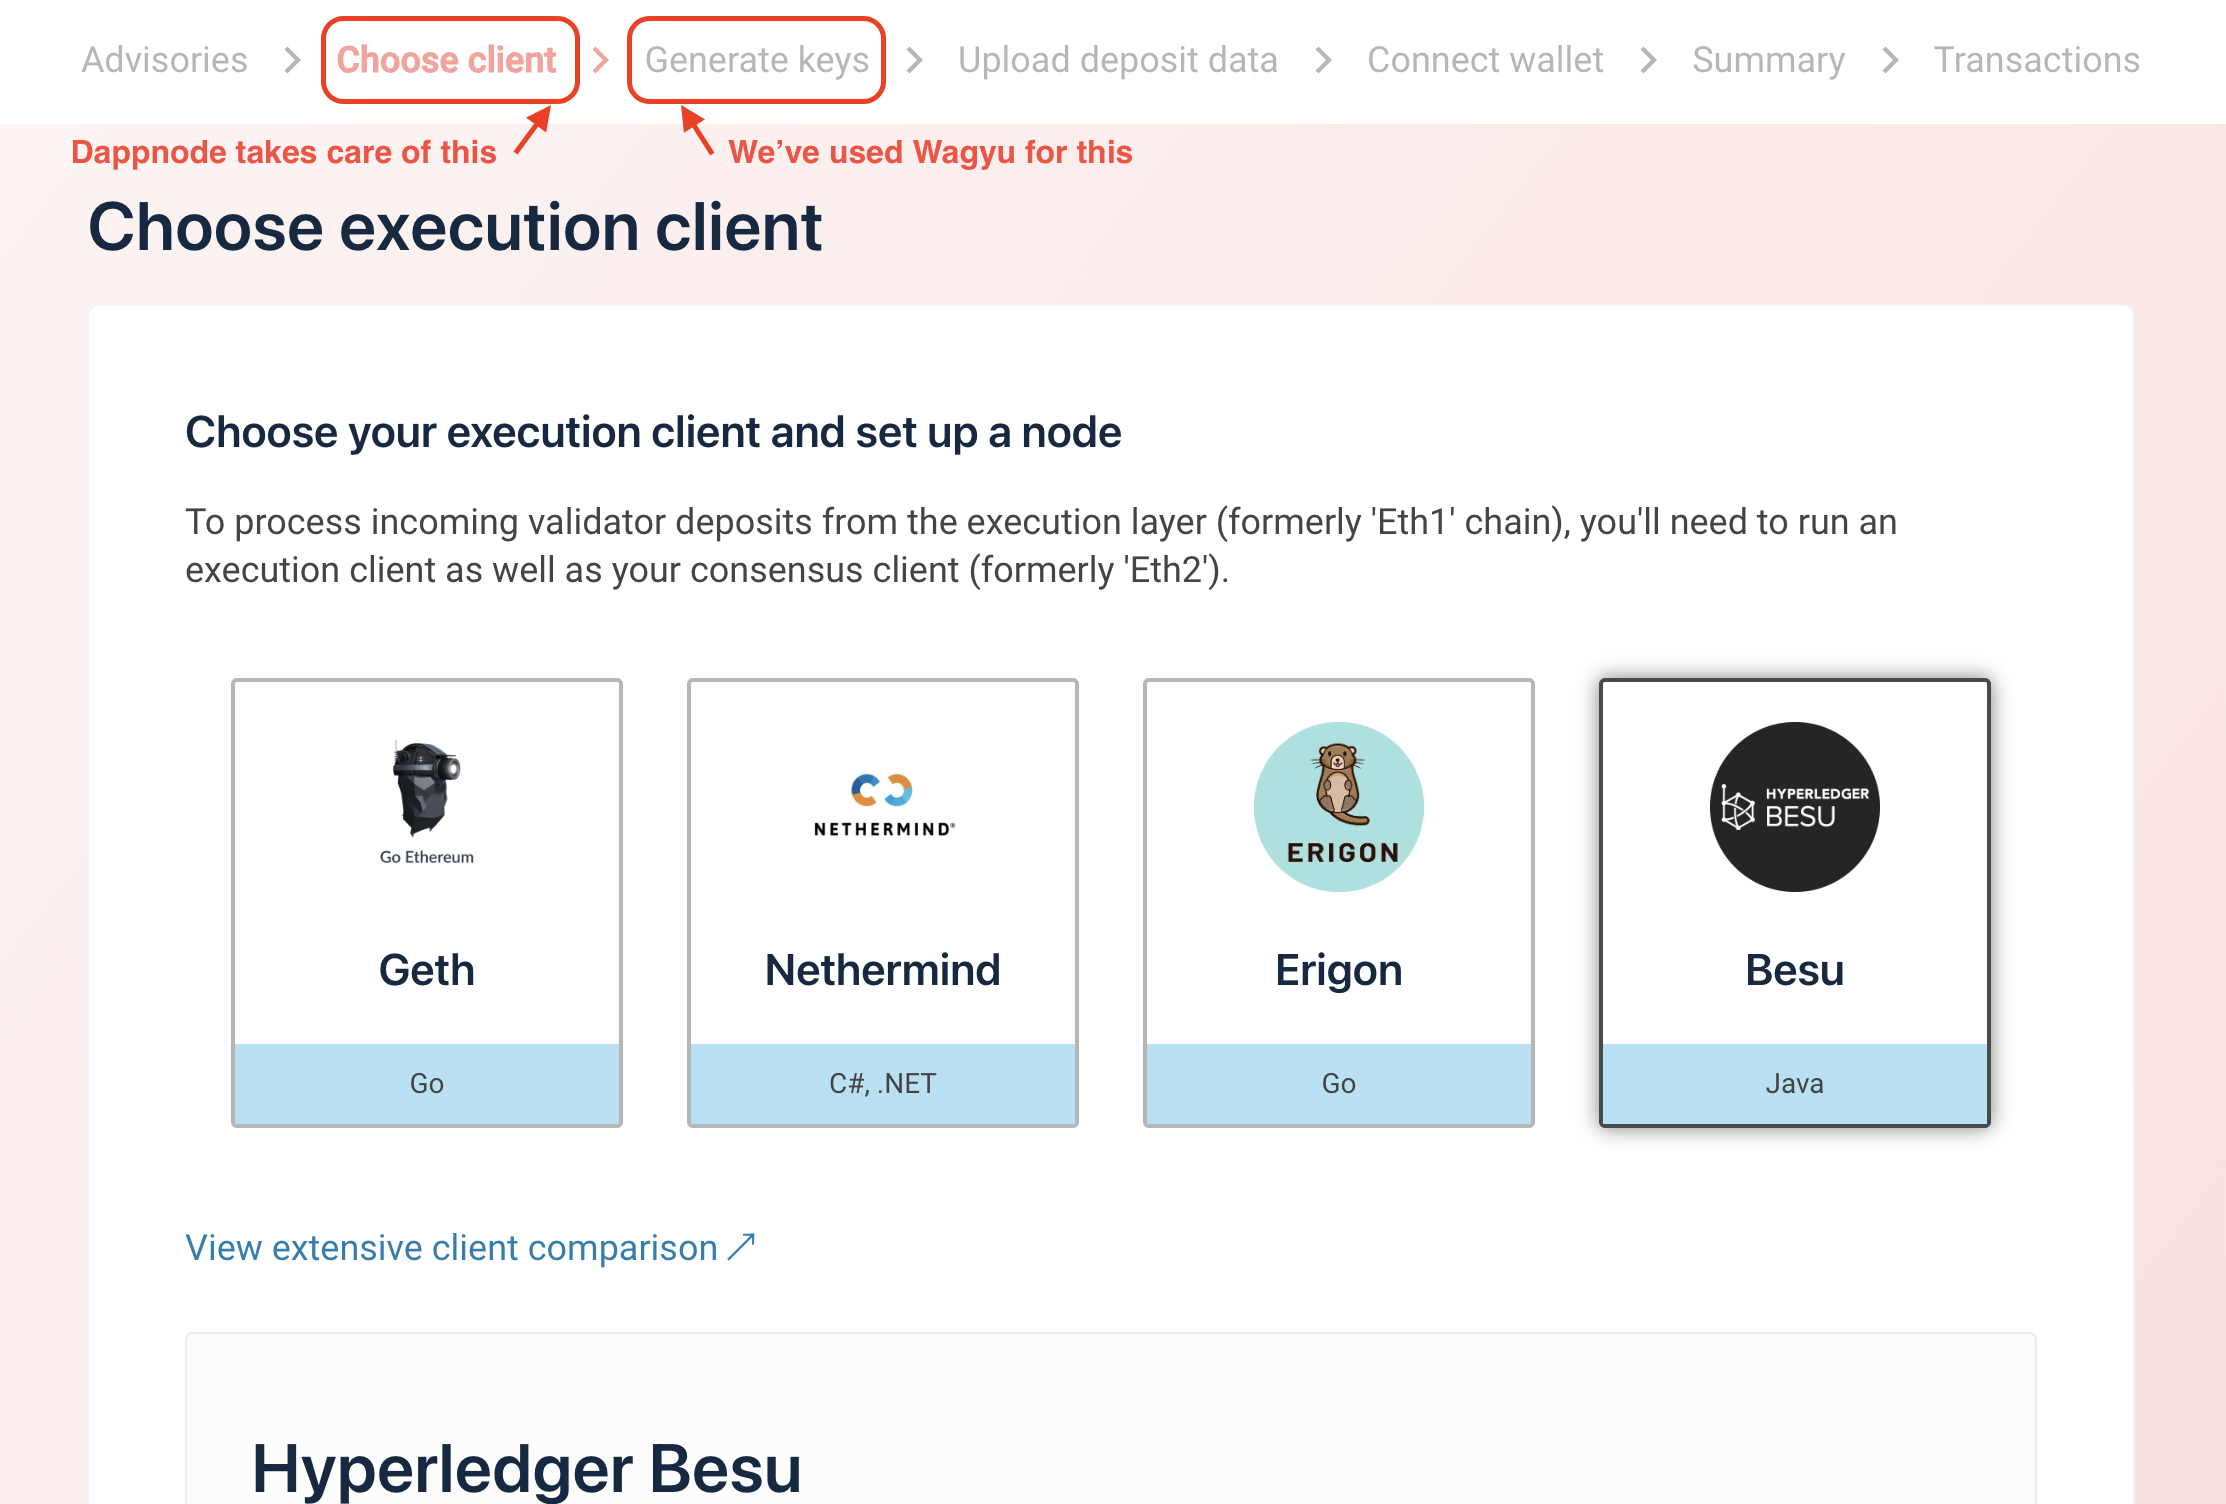This screenshot has height=1504, width=2226.
Task: Switch to the Connect wallet step
Action: (x=1485, y=60)
